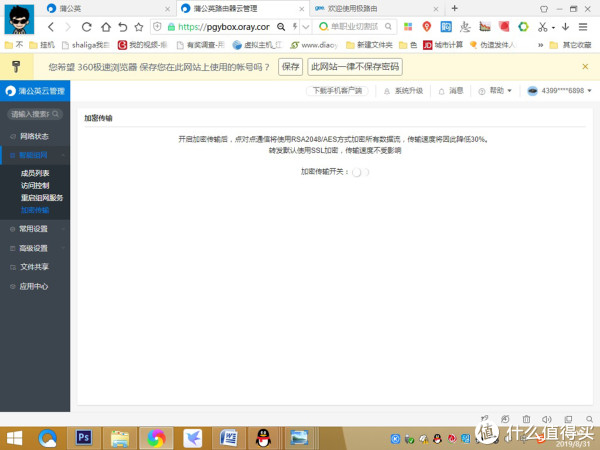This screenshot has height=450, width=600.
Task: Select 加密传输 submenu item
Action: [35, 210]
